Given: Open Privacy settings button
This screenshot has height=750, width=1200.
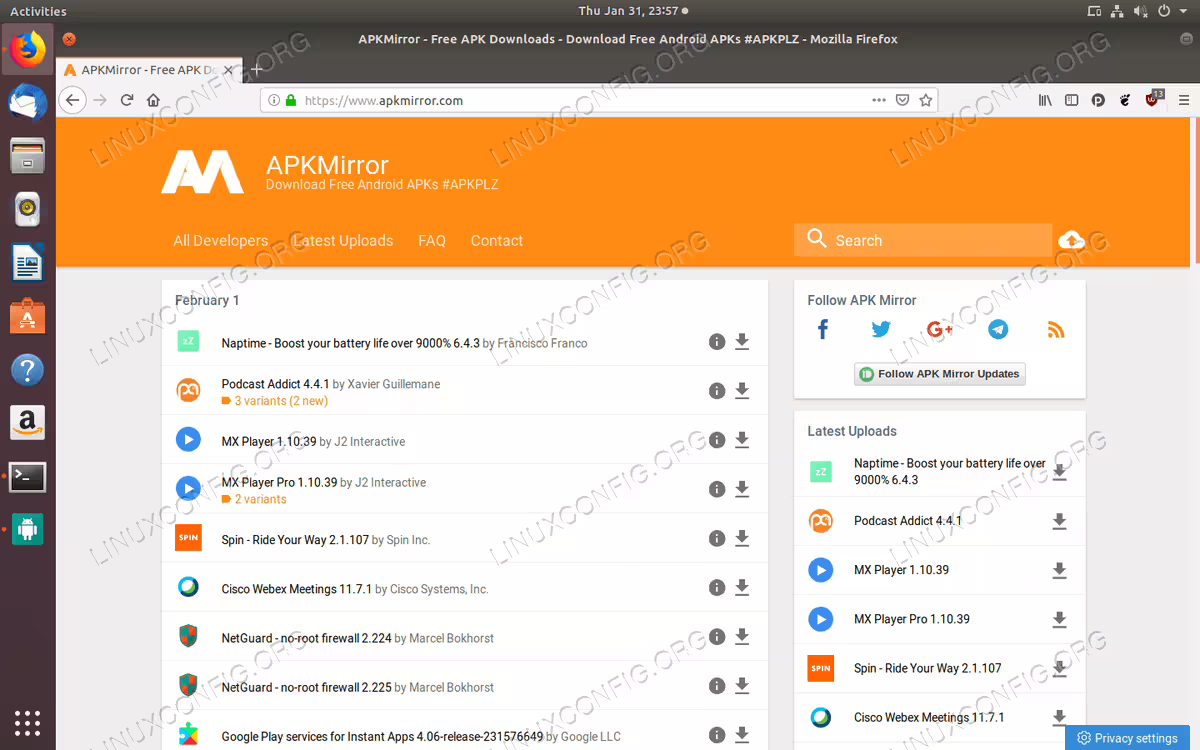Looking at the screenshot, I should pos(1126,738).
